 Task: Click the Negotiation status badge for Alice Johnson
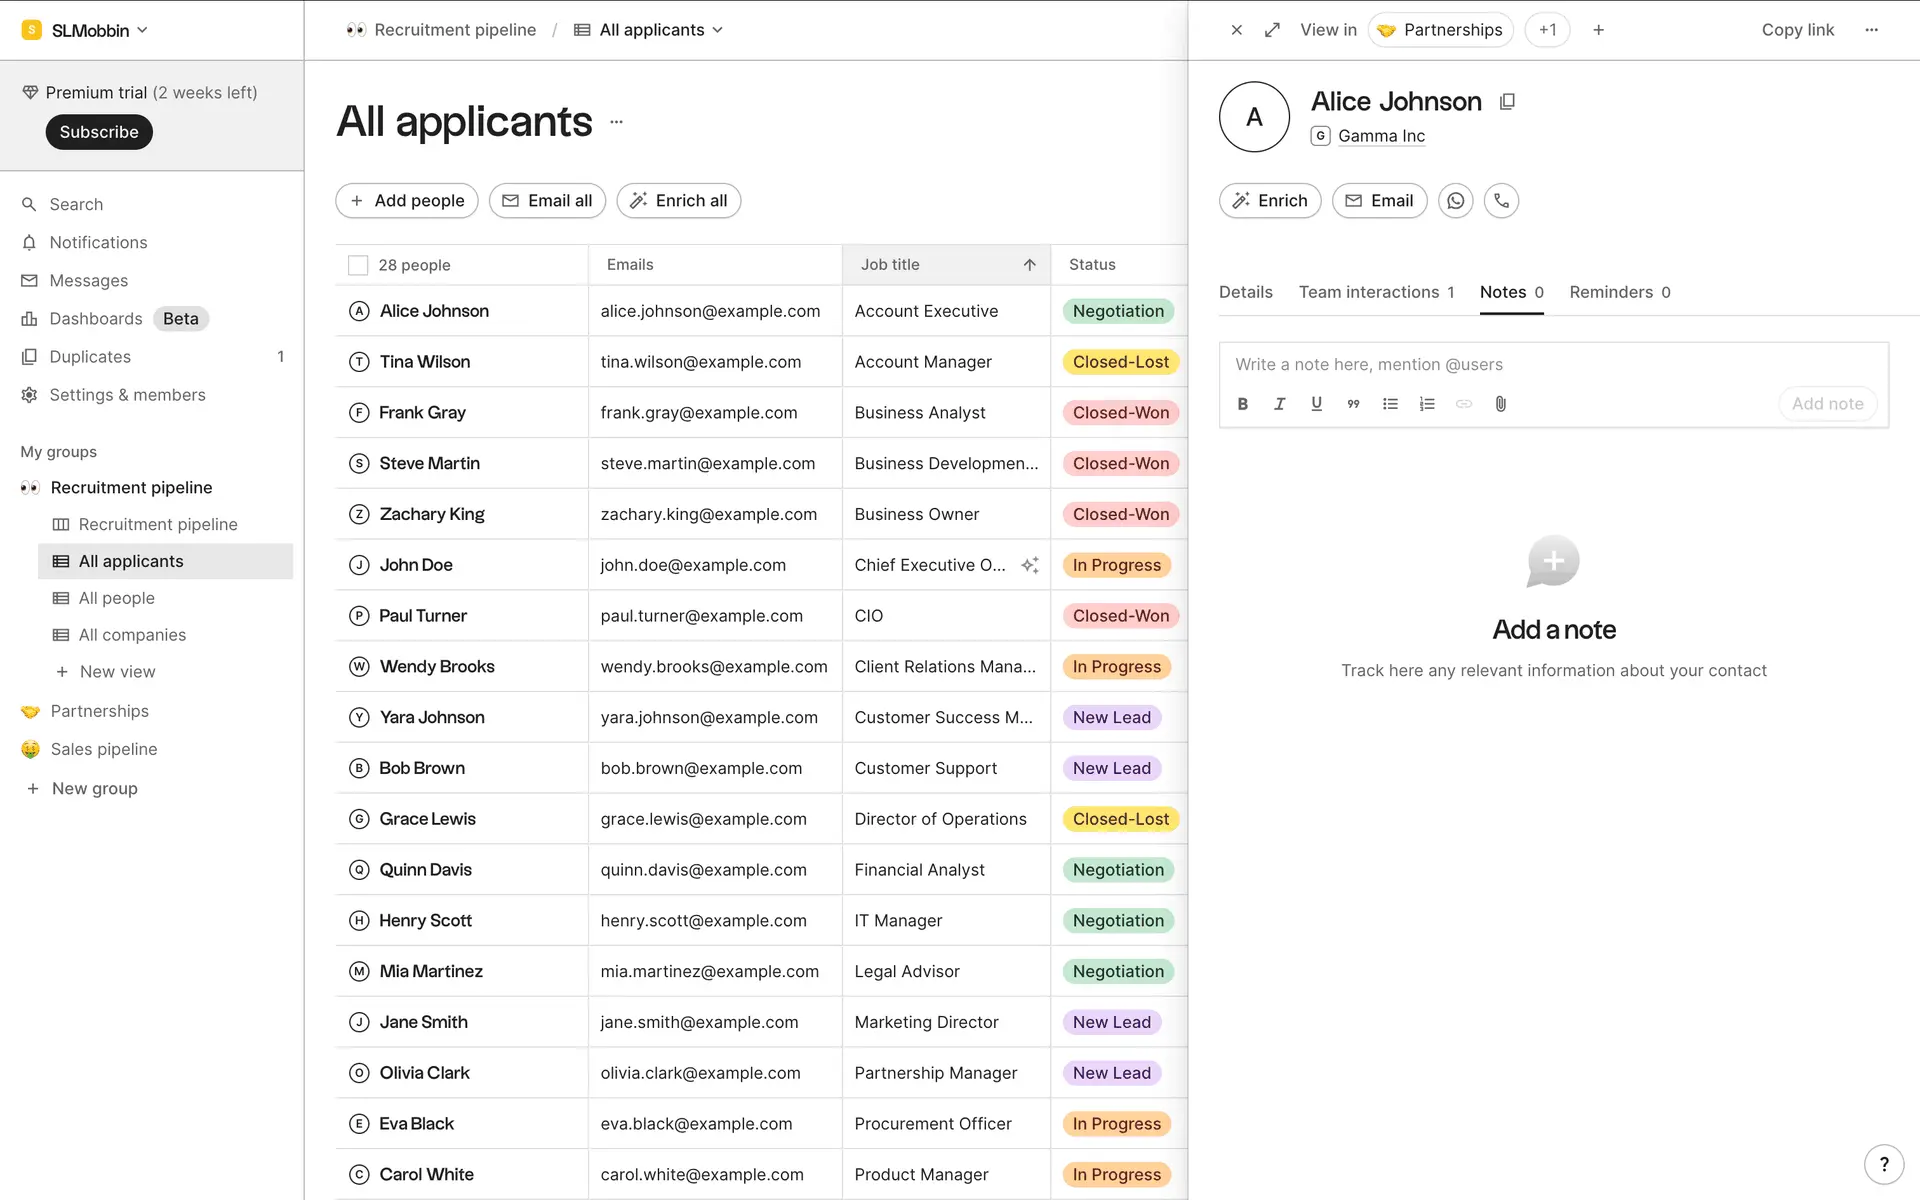tap(1117, 311)
